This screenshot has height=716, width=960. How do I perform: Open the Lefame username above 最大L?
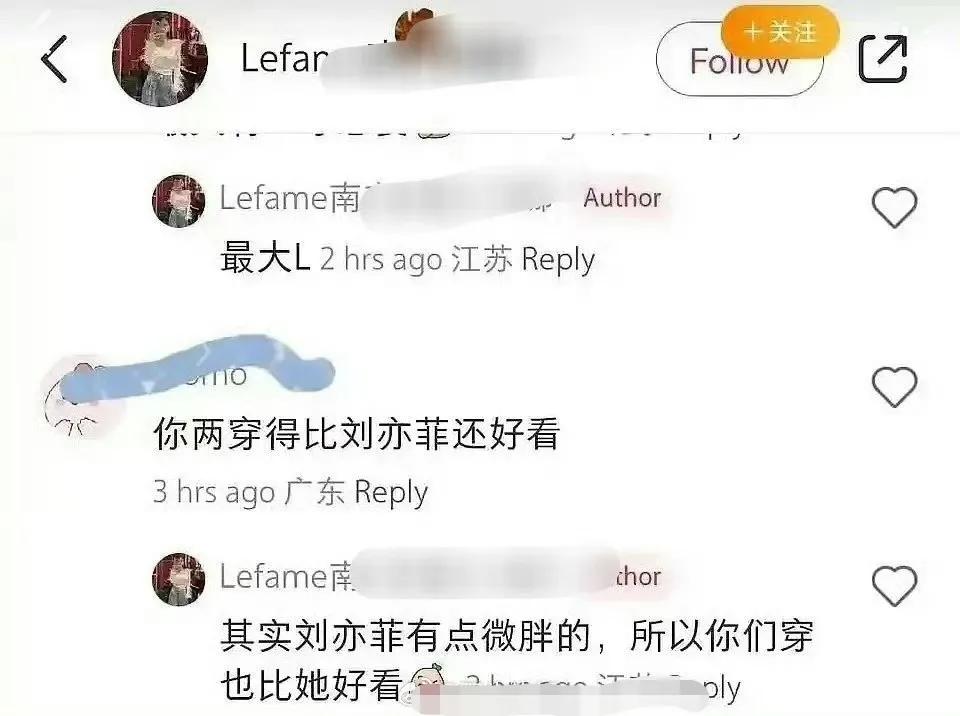(x=291, y=198)
